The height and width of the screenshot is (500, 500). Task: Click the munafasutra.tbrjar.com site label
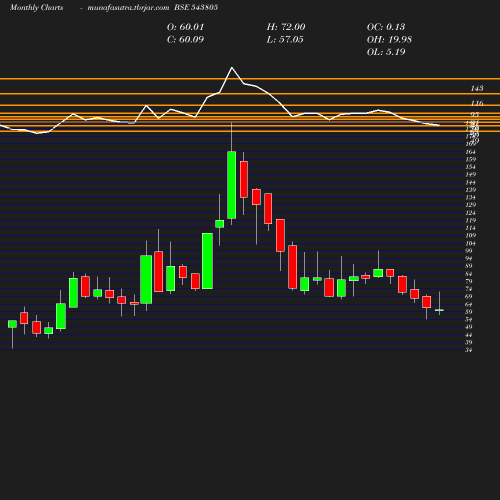click(x=128, y=7)
